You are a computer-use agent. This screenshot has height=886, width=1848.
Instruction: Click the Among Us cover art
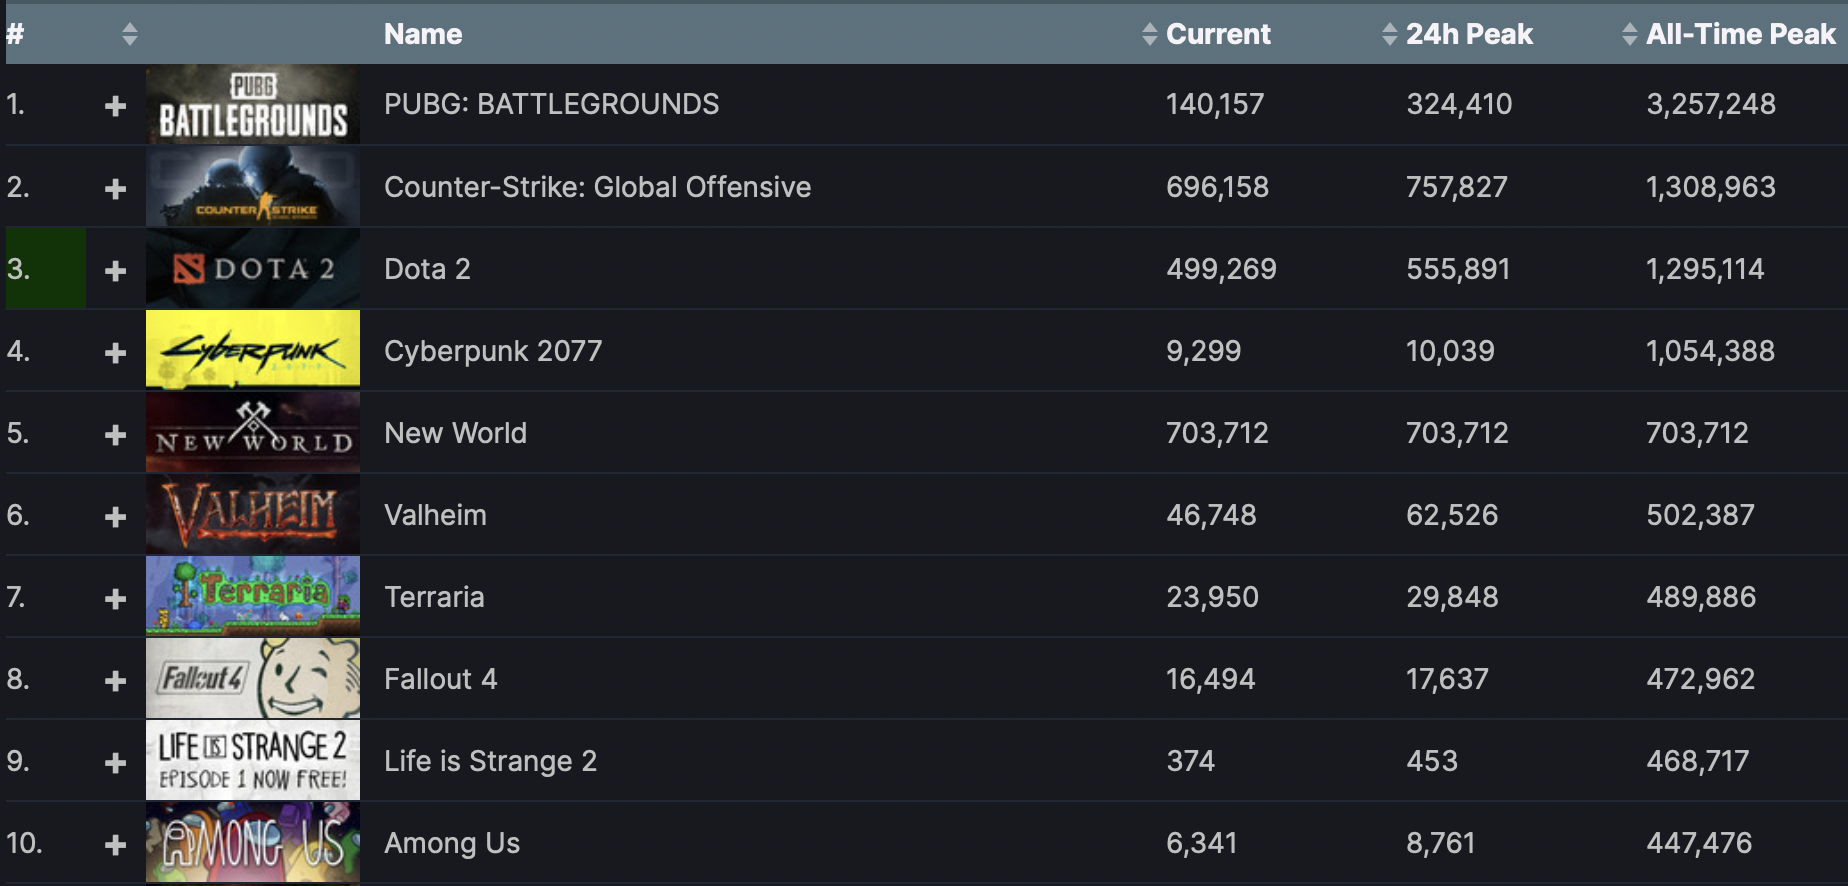[x=251, y=842]
